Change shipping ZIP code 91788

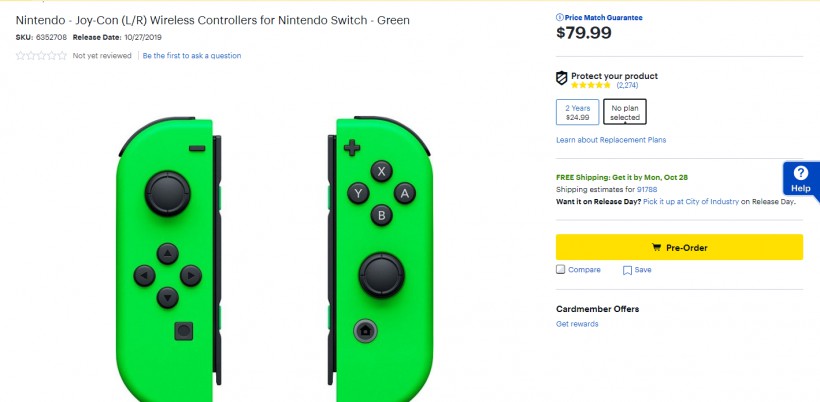pyautogui.click(x=647, y=189)
